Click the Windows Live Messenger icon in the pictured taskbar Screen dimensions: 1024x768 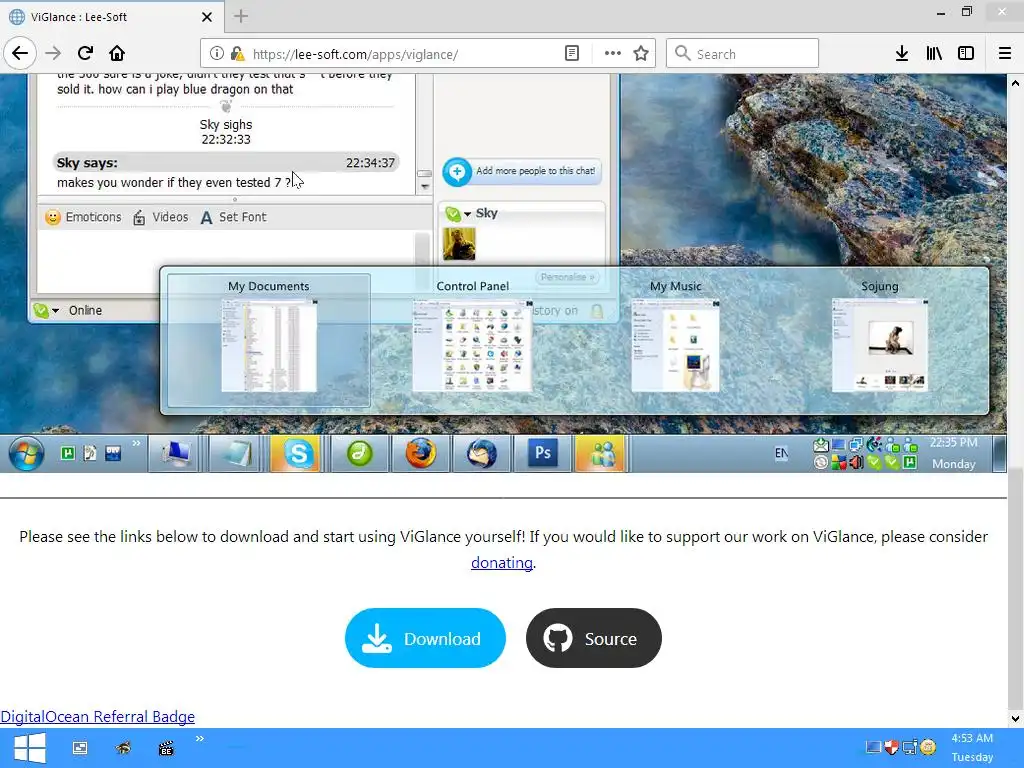(x=602, y=453)
